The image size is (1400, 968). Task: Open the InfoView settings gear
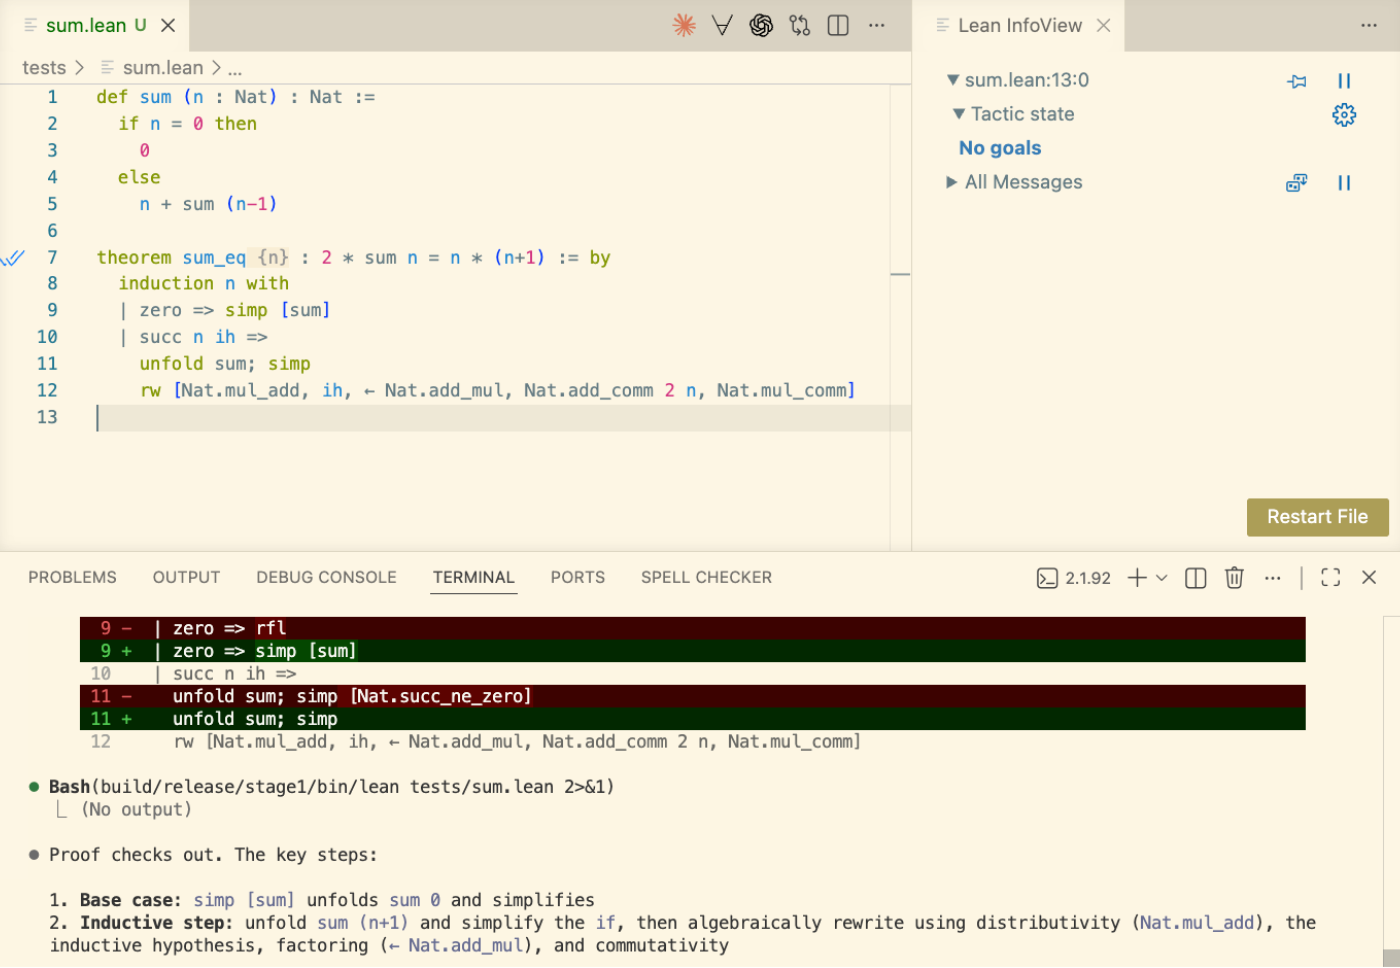[1344, 115]
